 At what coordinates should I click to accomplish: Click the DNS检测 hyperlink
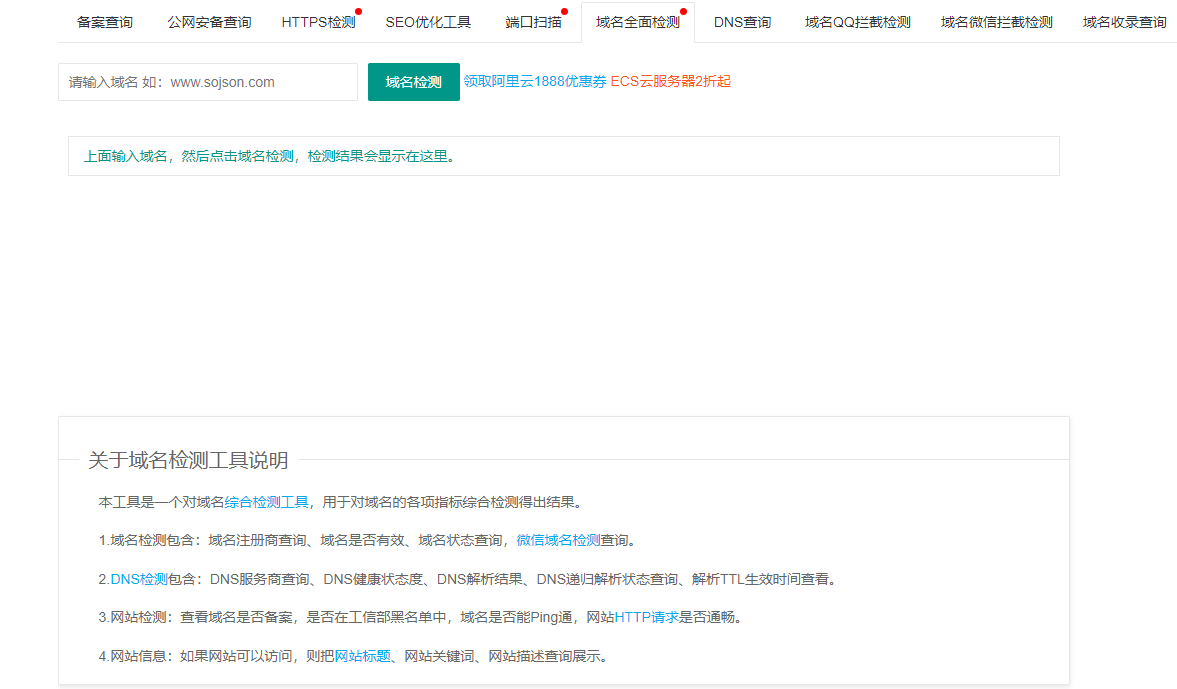pos(139,579)
